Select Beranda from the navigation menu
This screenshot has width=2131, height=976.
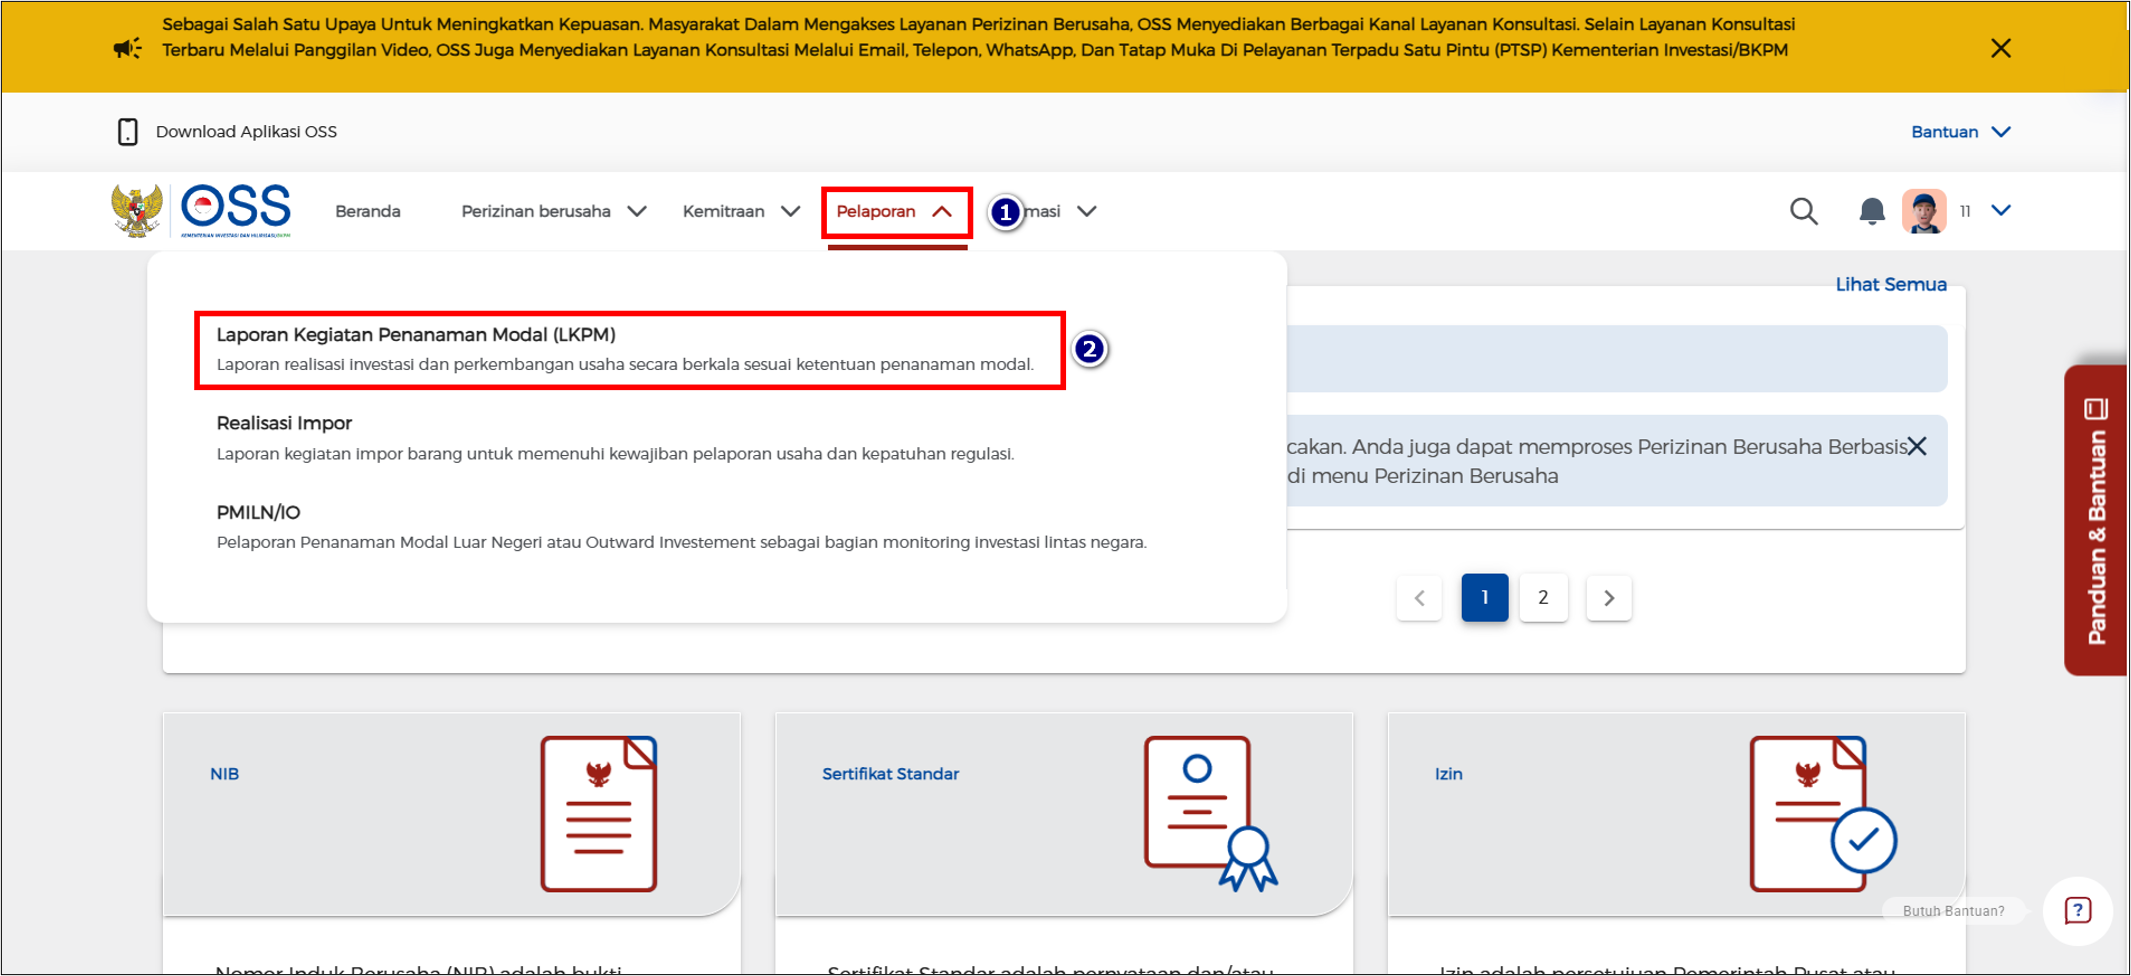click(x=367, y=211)
